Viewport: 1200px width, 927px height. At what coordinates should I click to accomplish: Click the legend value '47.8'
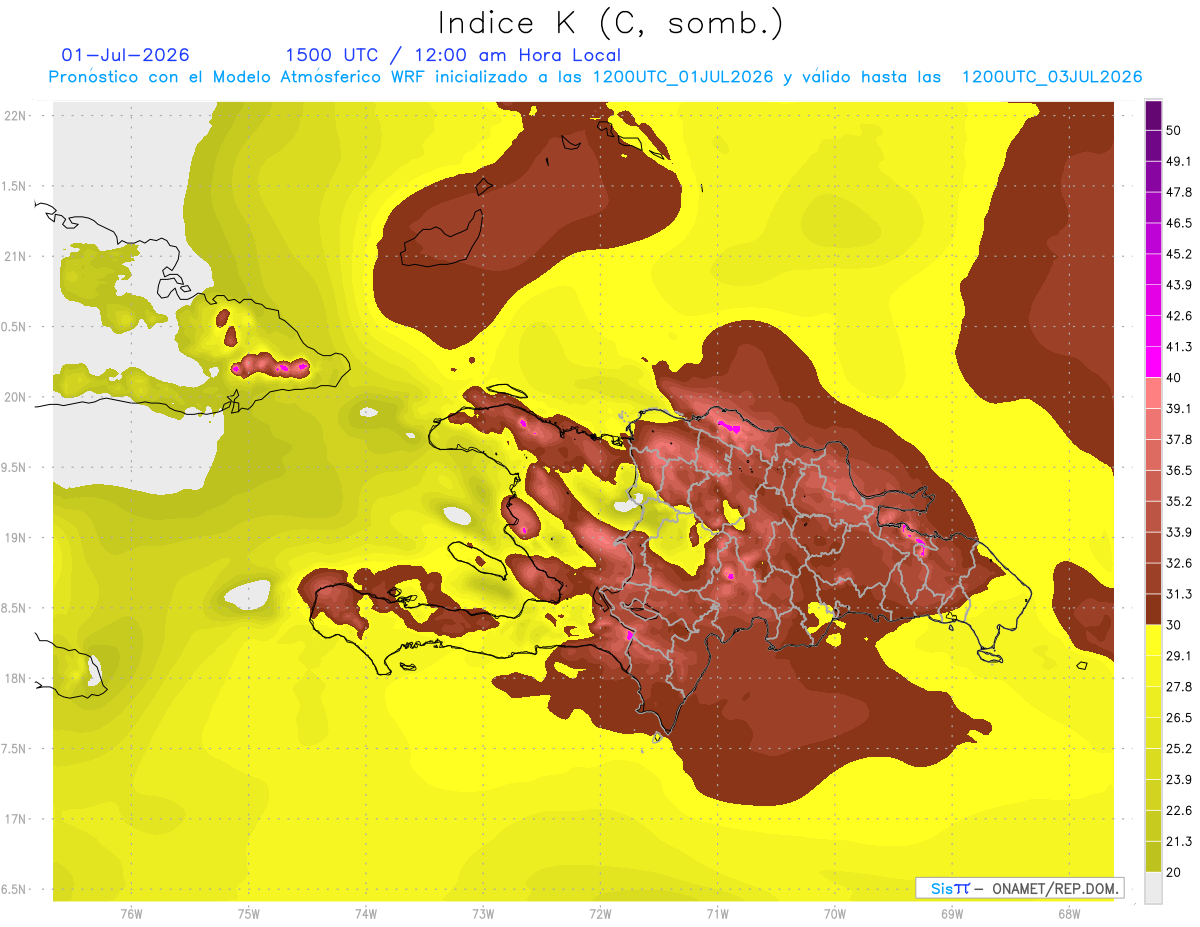[x=1179, y=192]
